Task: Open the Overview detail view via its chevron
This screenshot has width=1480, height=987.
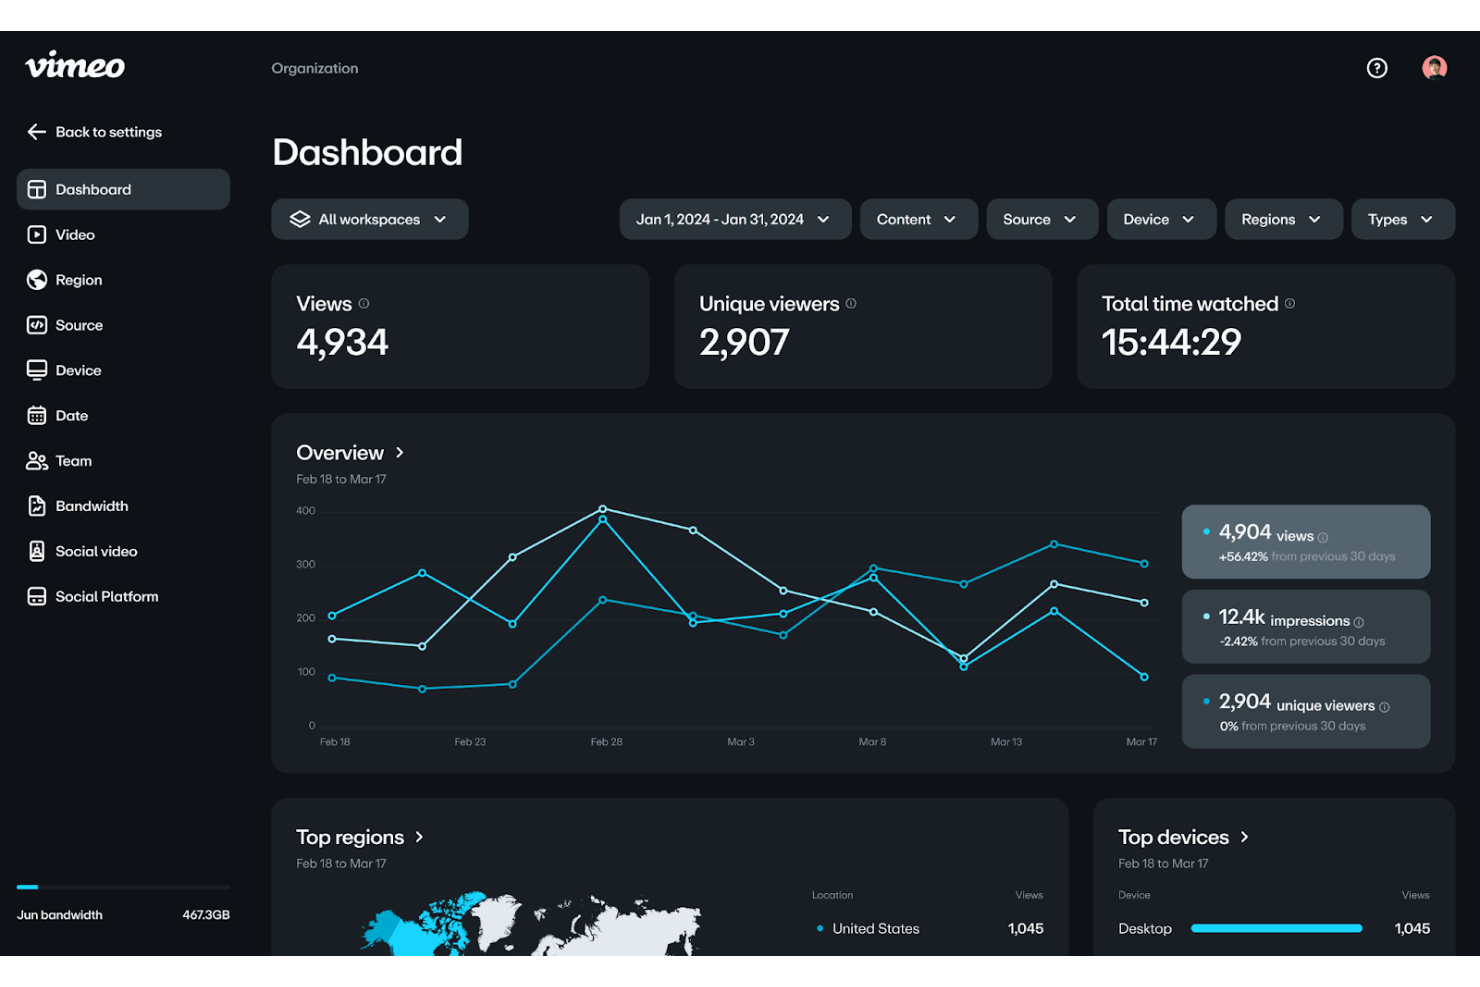Action: pos(399,452)
